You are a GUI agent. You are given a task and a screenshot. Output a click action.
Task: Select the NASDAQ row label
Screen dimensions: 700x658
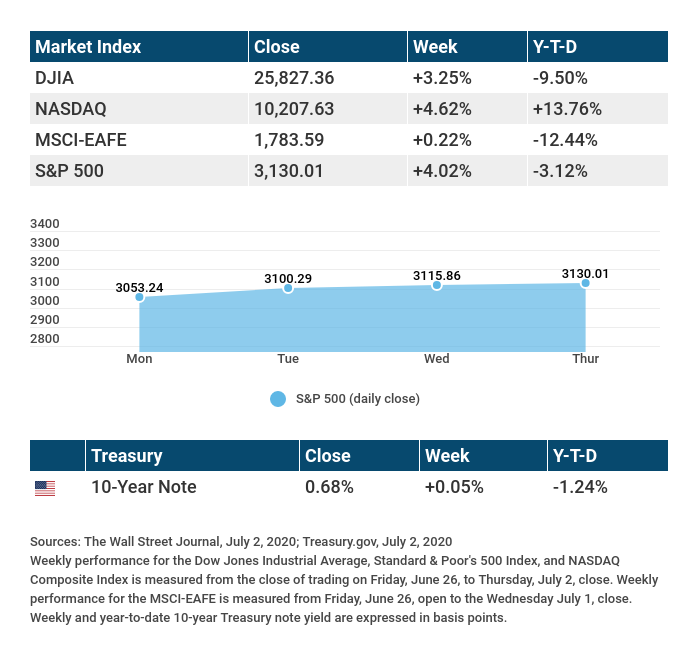[70, 108]
